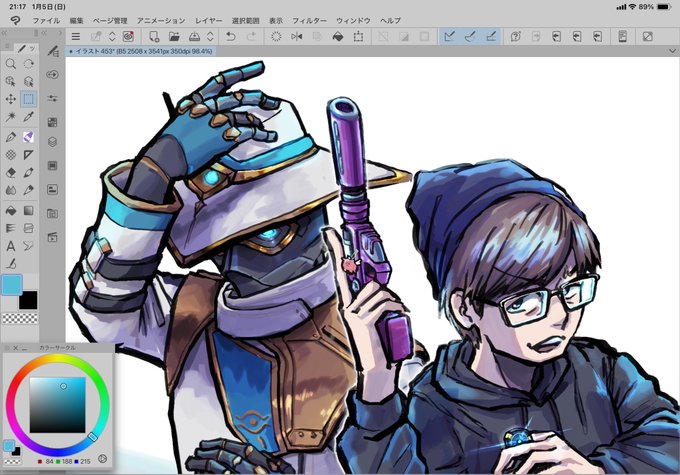
Task: Open the Material folder palette icon
Action: [52, 213]
